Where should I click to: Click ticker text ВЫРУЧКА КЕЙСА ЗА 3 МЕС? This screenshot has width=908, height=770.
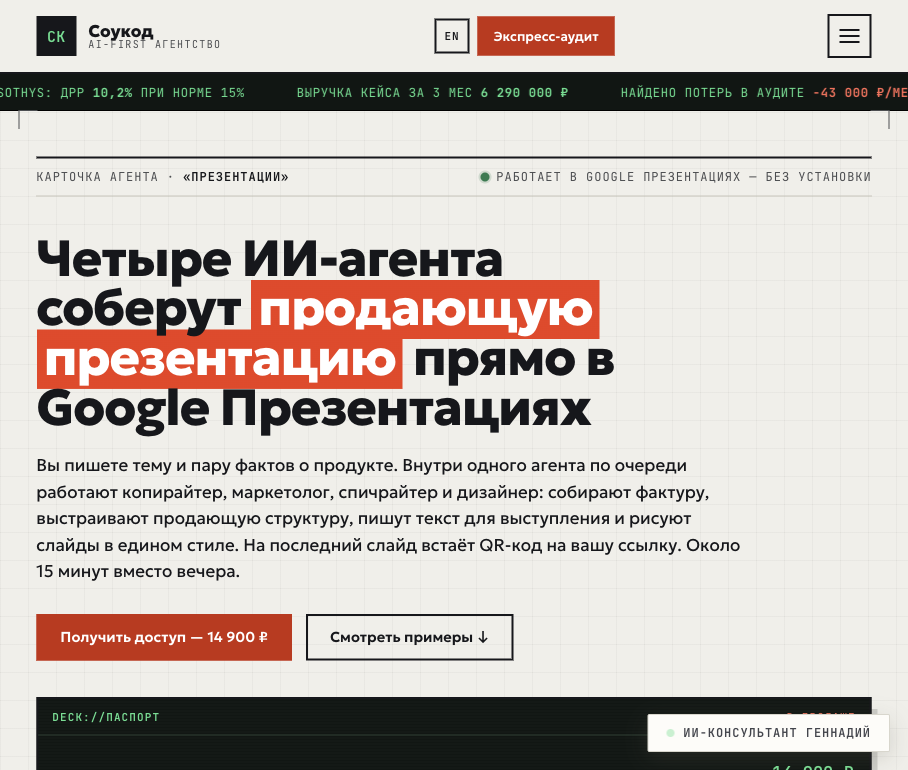point(384,93)
